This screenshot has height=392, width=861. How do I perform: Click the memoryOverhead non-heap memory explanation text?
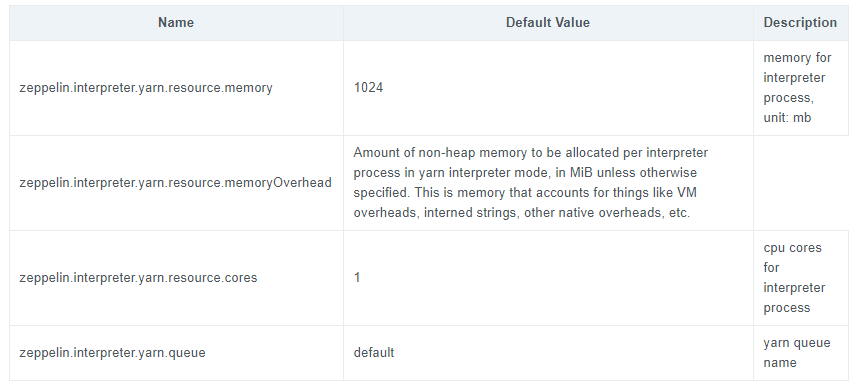pyautogui.click(x=530, y=183)
